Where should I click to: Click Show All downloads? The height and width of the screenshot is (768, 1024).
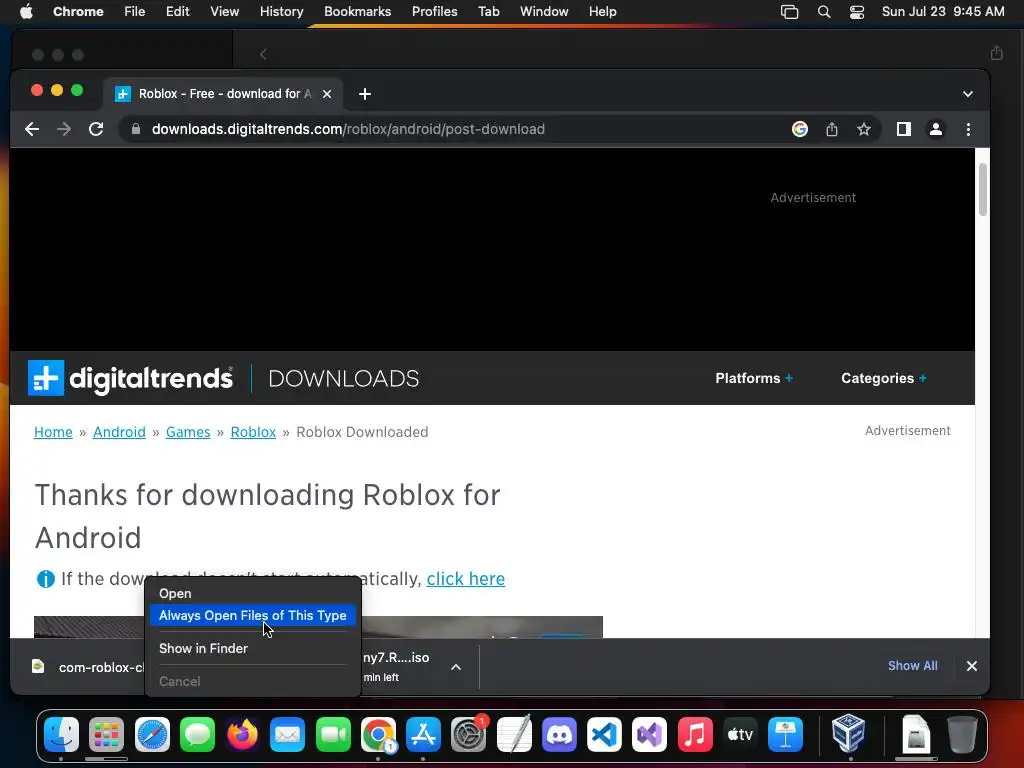(x=912, y=665)
